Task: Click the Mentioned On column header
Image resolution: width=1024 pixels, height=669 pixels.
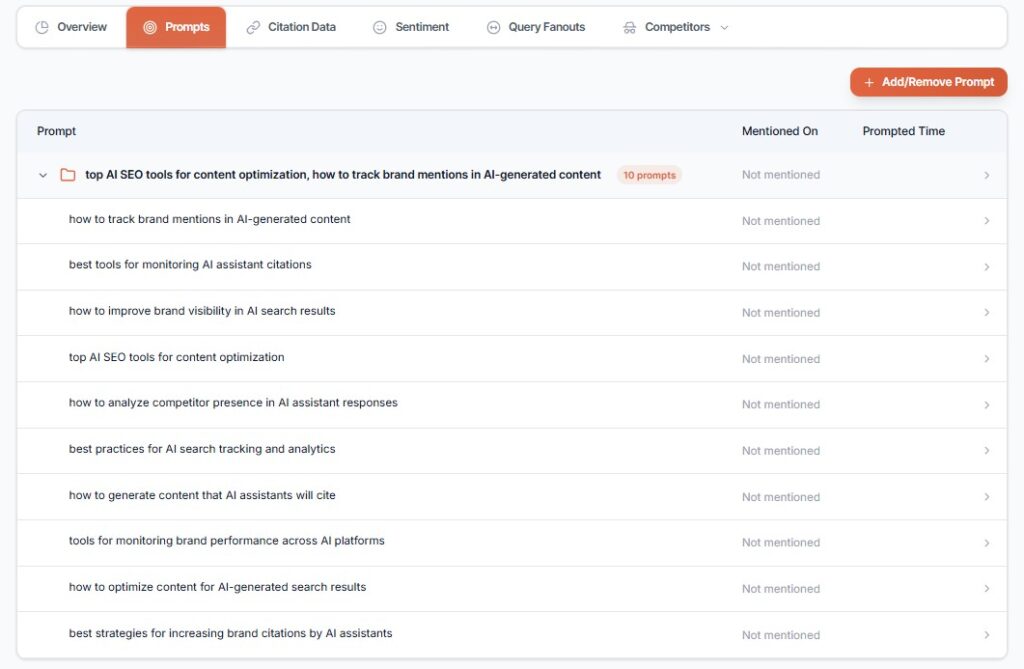Action: [x=779, y=131]
